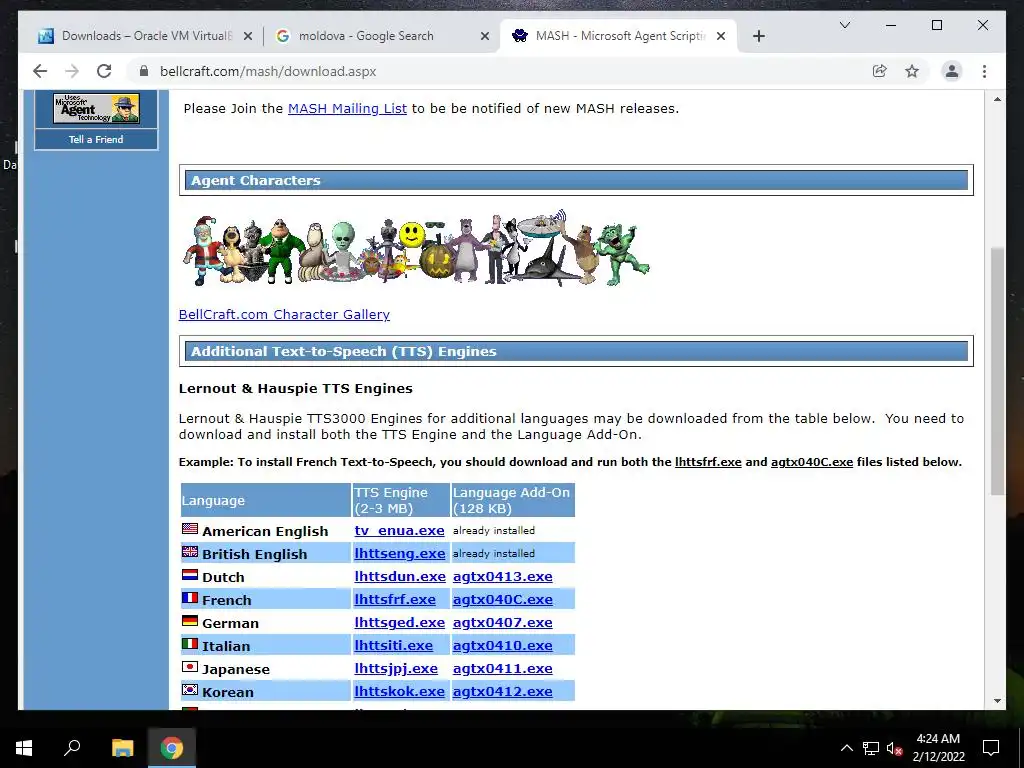This screenshot has width=1024, height=768.
Task: Click the muted volume tray icon
Action: coord(894,748)
